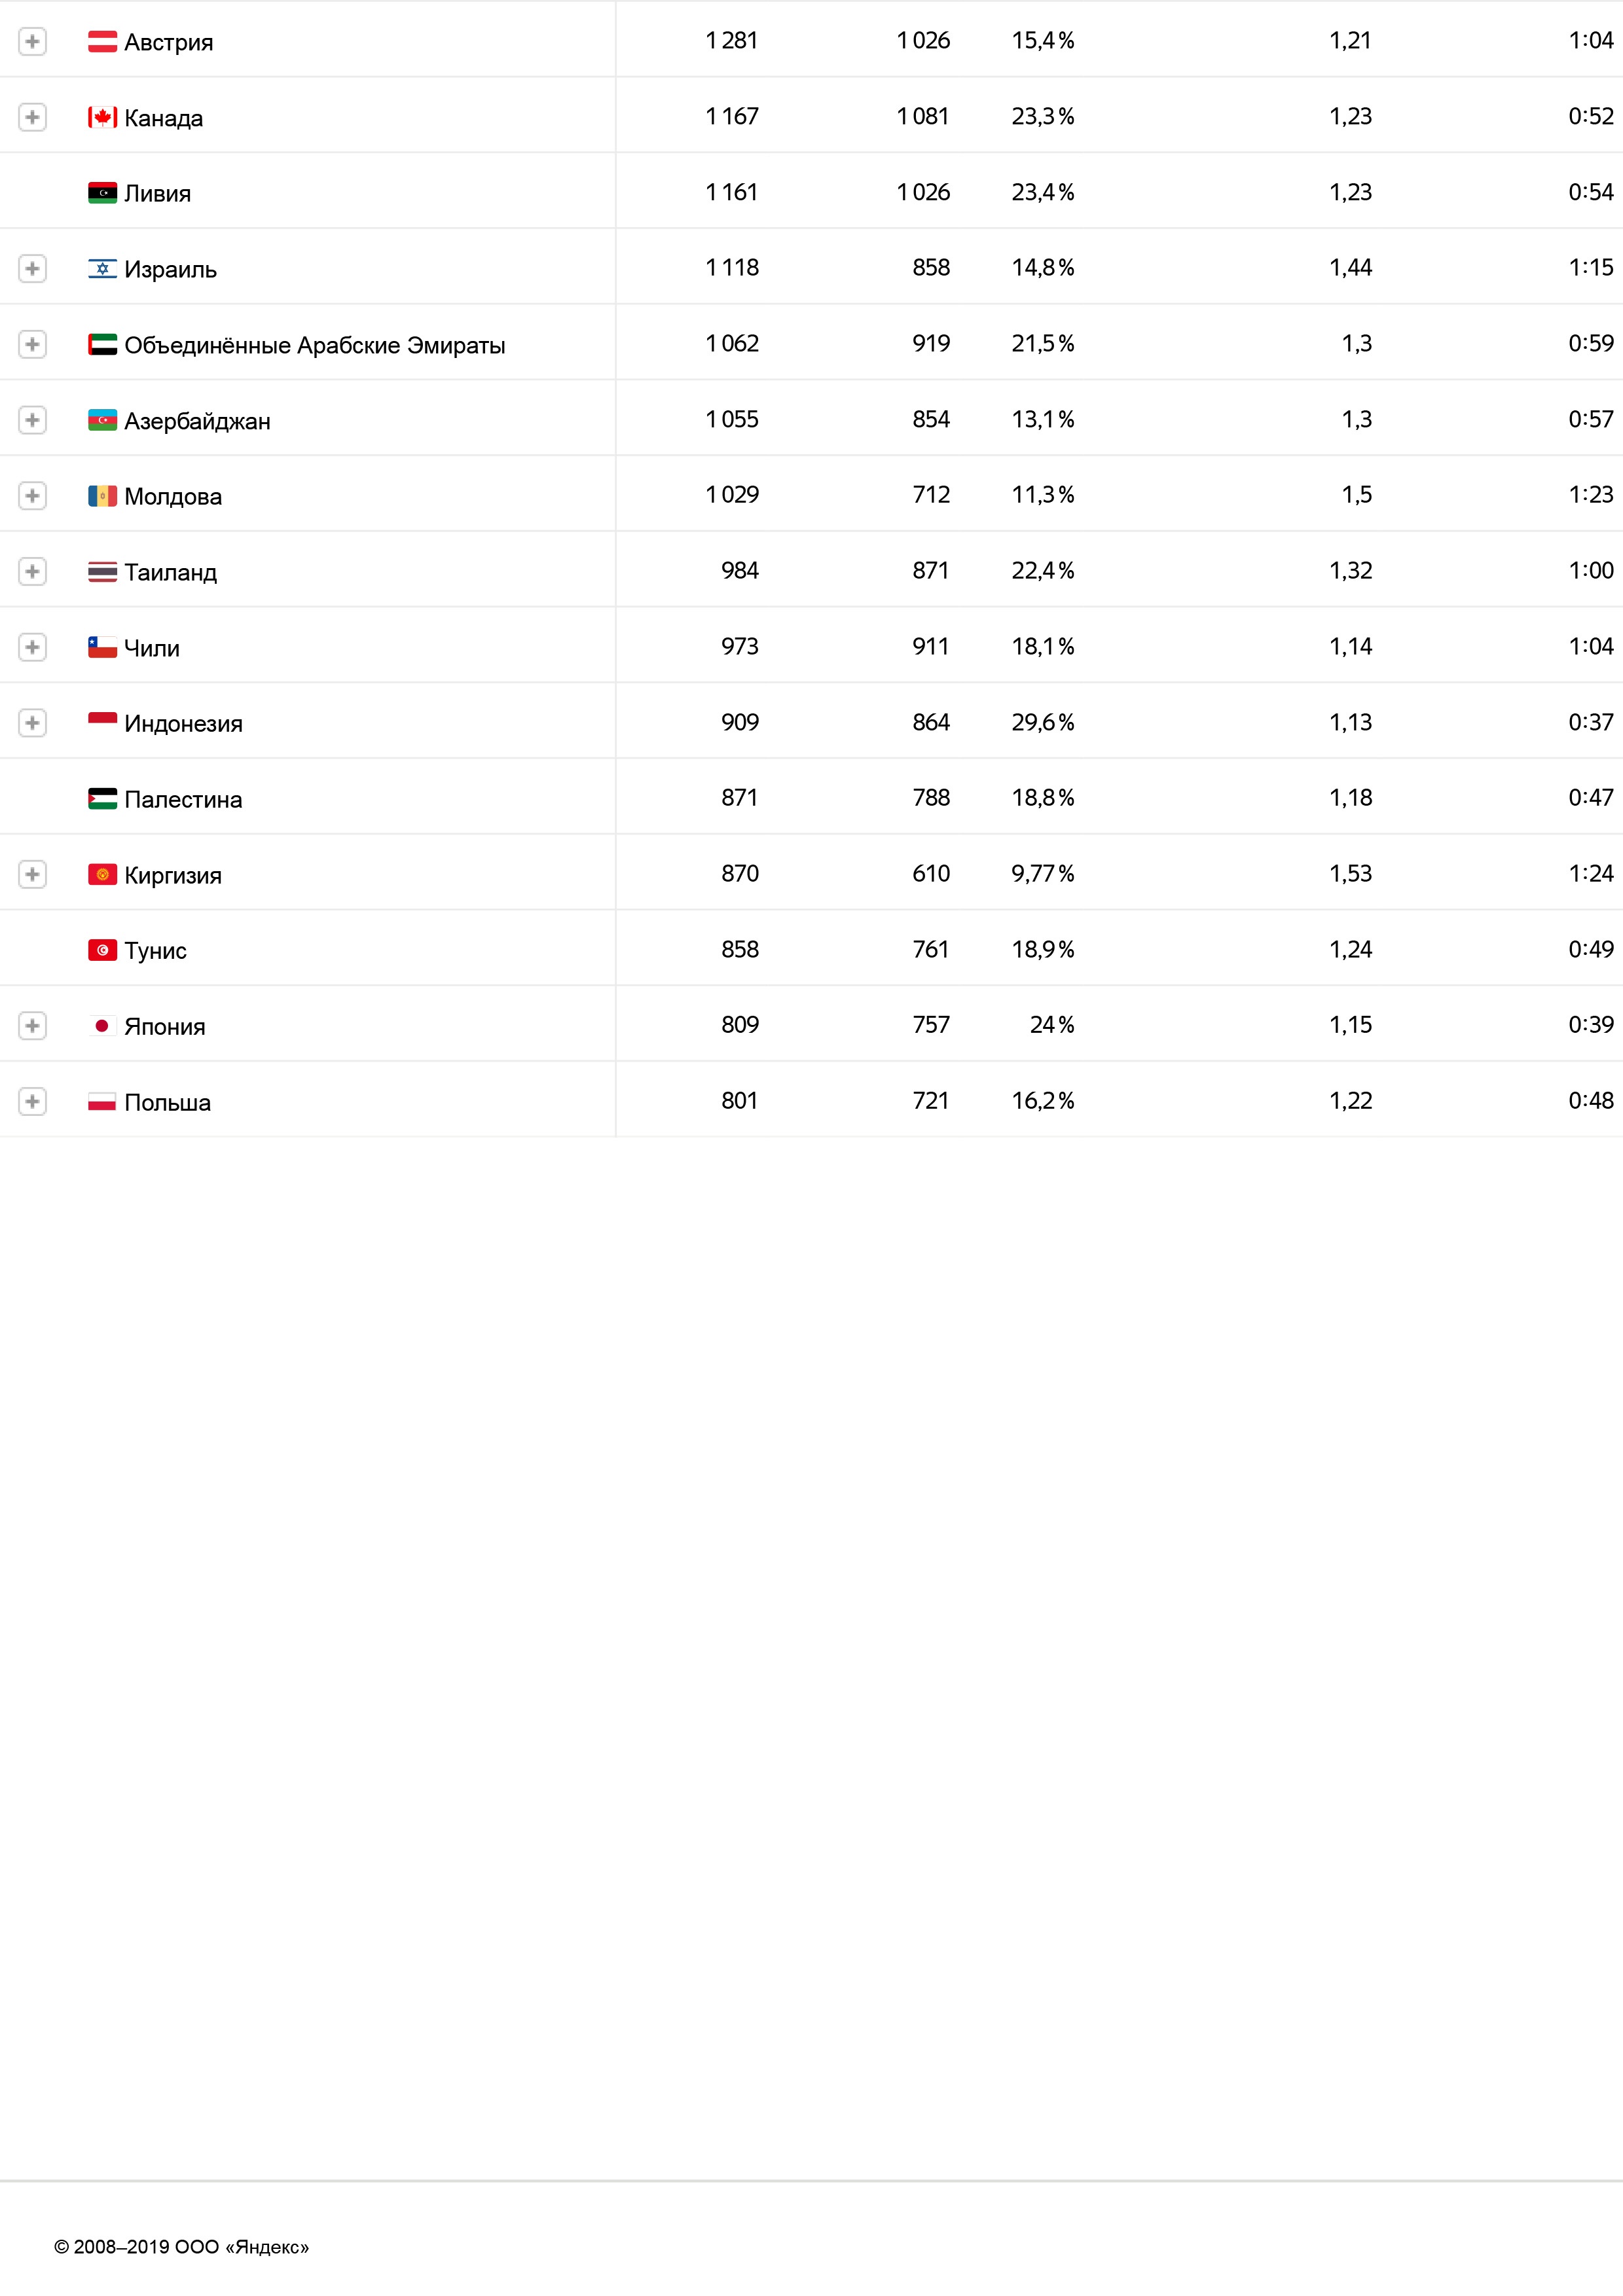Click the Япония flag icon

tap(102, 1026)
